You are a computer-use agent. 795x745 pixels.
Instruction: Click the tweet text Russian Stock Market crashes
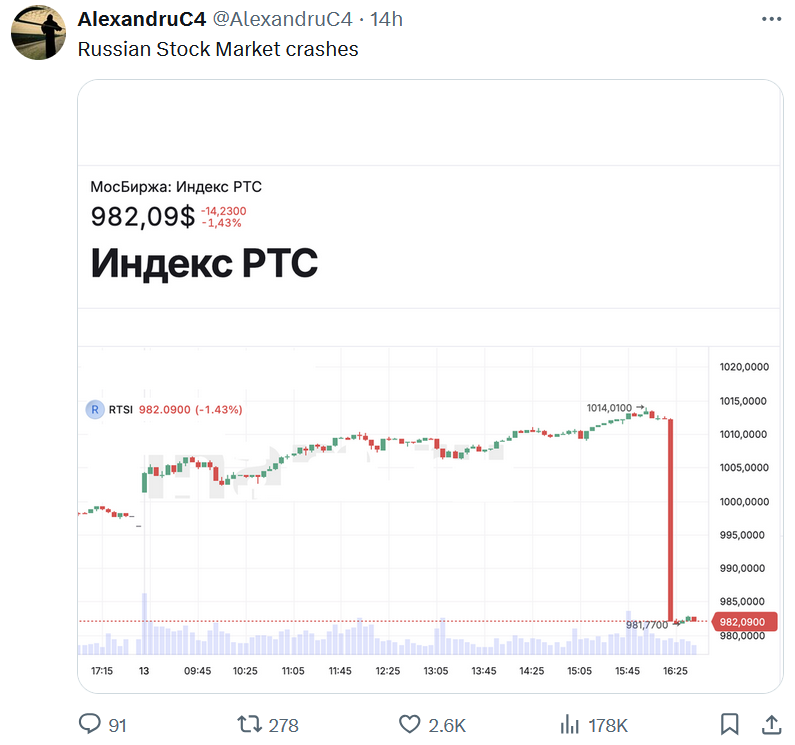218,49
